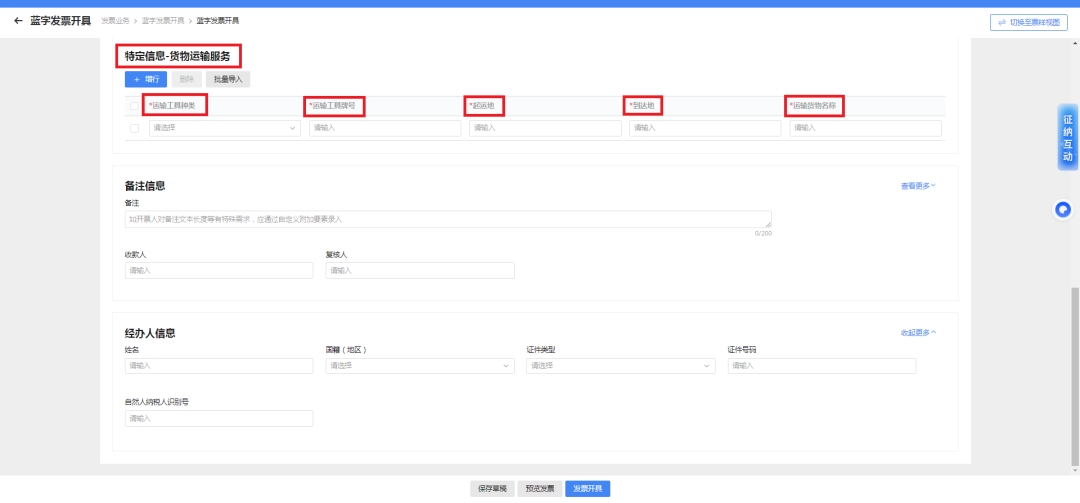Screen dimensions: 1080x503
Task: Click the 复核人 input field
Action: pyautogui.click(x=420, y=271)
